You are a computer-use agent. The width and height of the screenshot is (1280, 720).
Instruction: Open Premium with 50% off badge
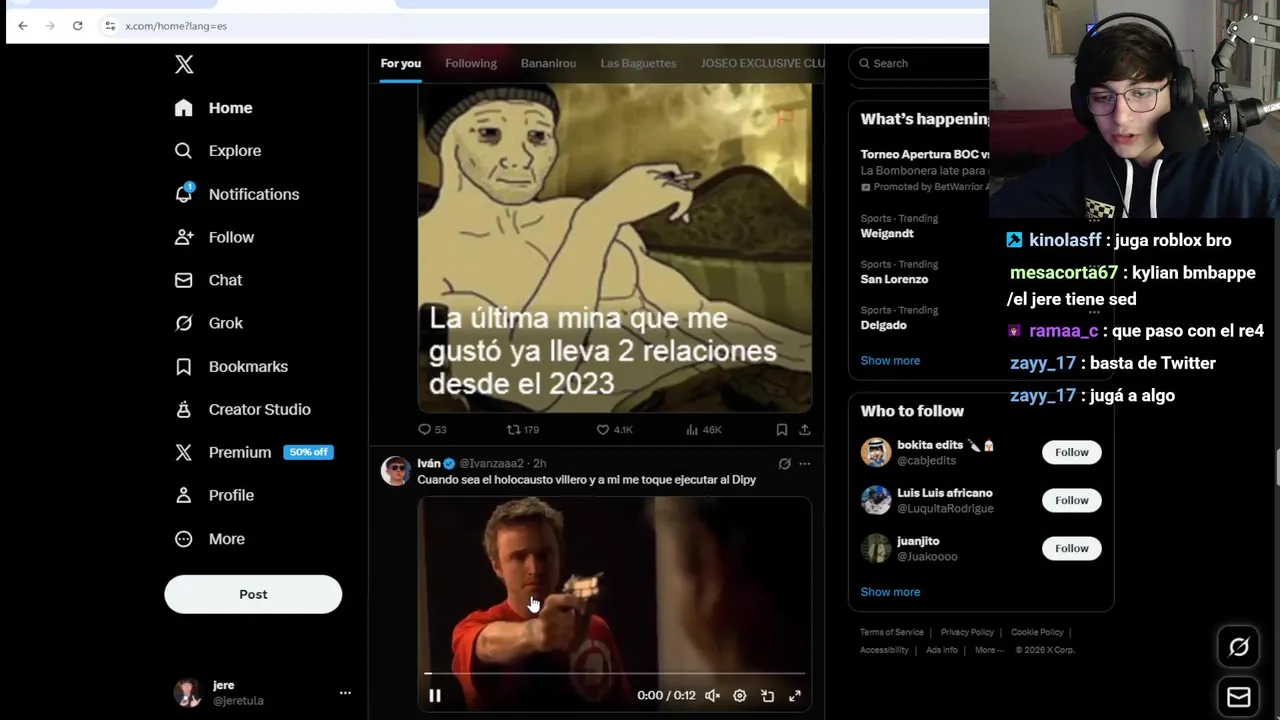(253, 452)
